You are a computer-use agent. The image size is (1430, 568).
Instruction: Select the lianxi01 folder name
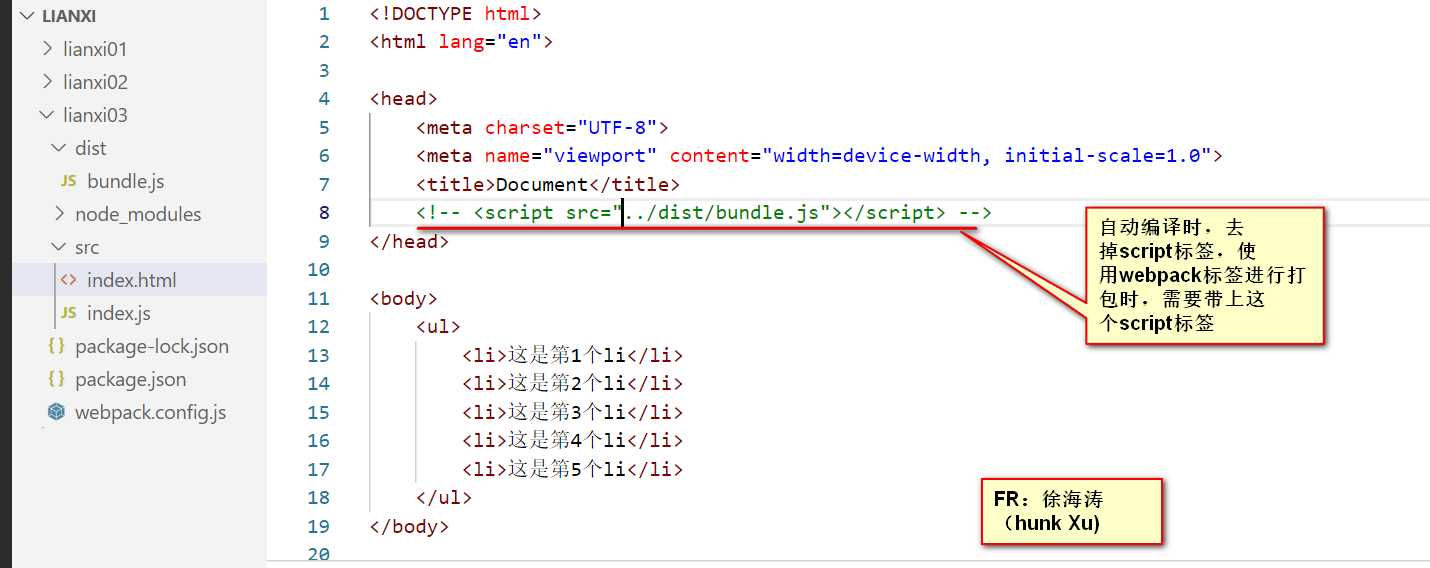[95, 49]
